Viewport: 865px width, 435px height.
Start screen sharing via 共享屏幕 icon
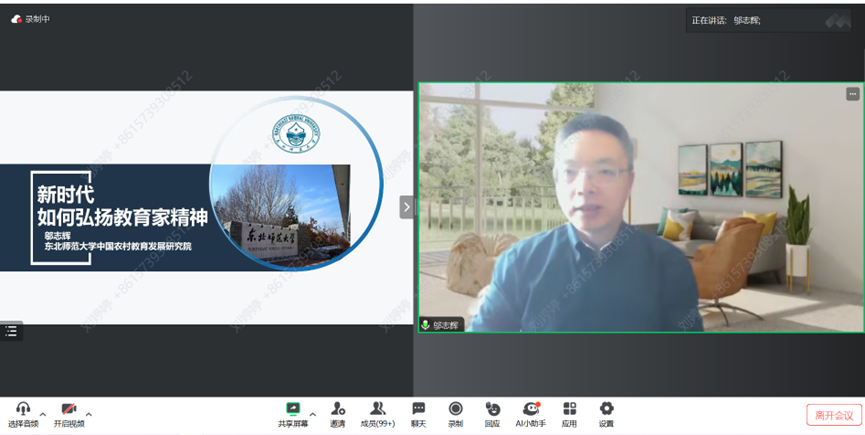pos(293,410)
